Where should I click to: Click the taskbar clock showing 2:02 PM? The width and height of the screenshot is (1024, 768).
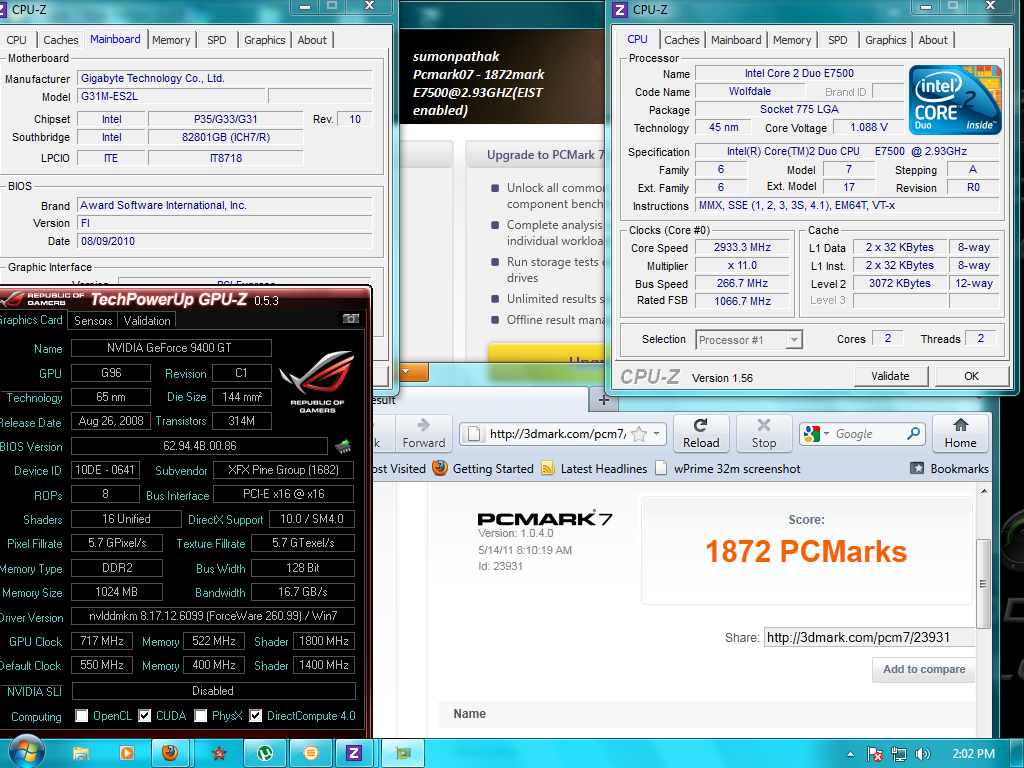tap(973, 754)
